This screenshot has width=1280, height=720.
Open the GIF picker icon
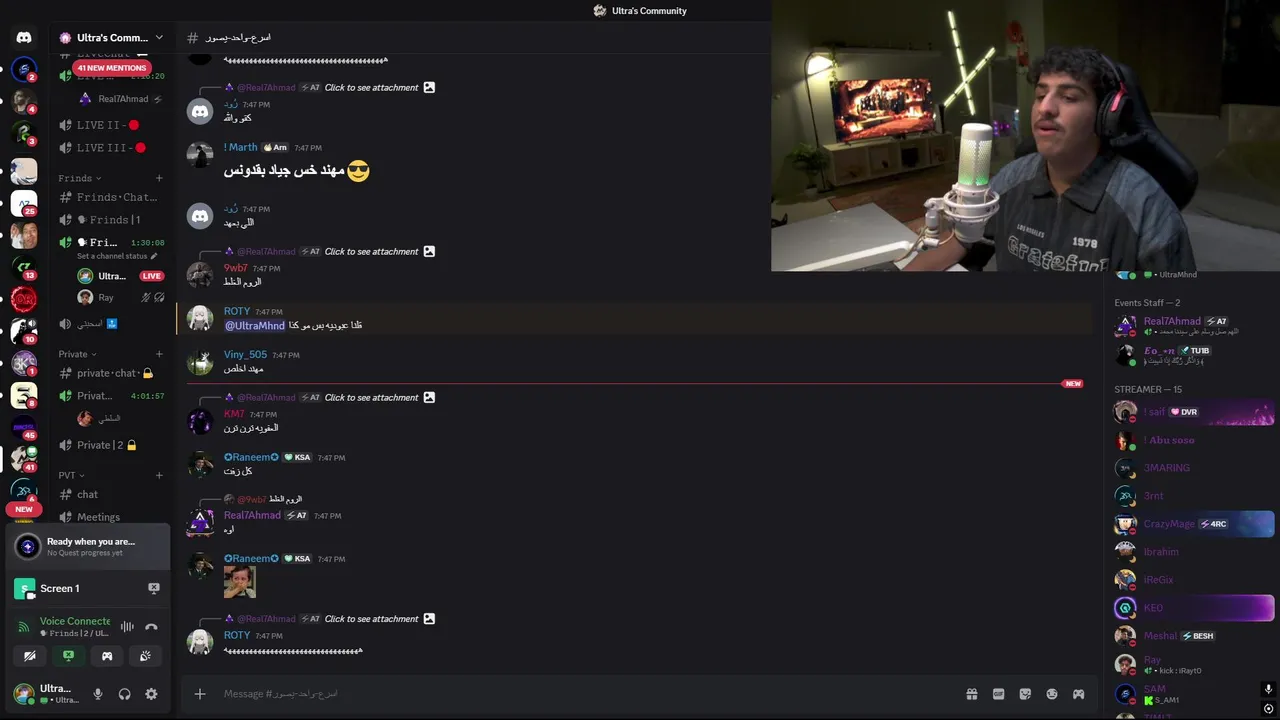998,694
